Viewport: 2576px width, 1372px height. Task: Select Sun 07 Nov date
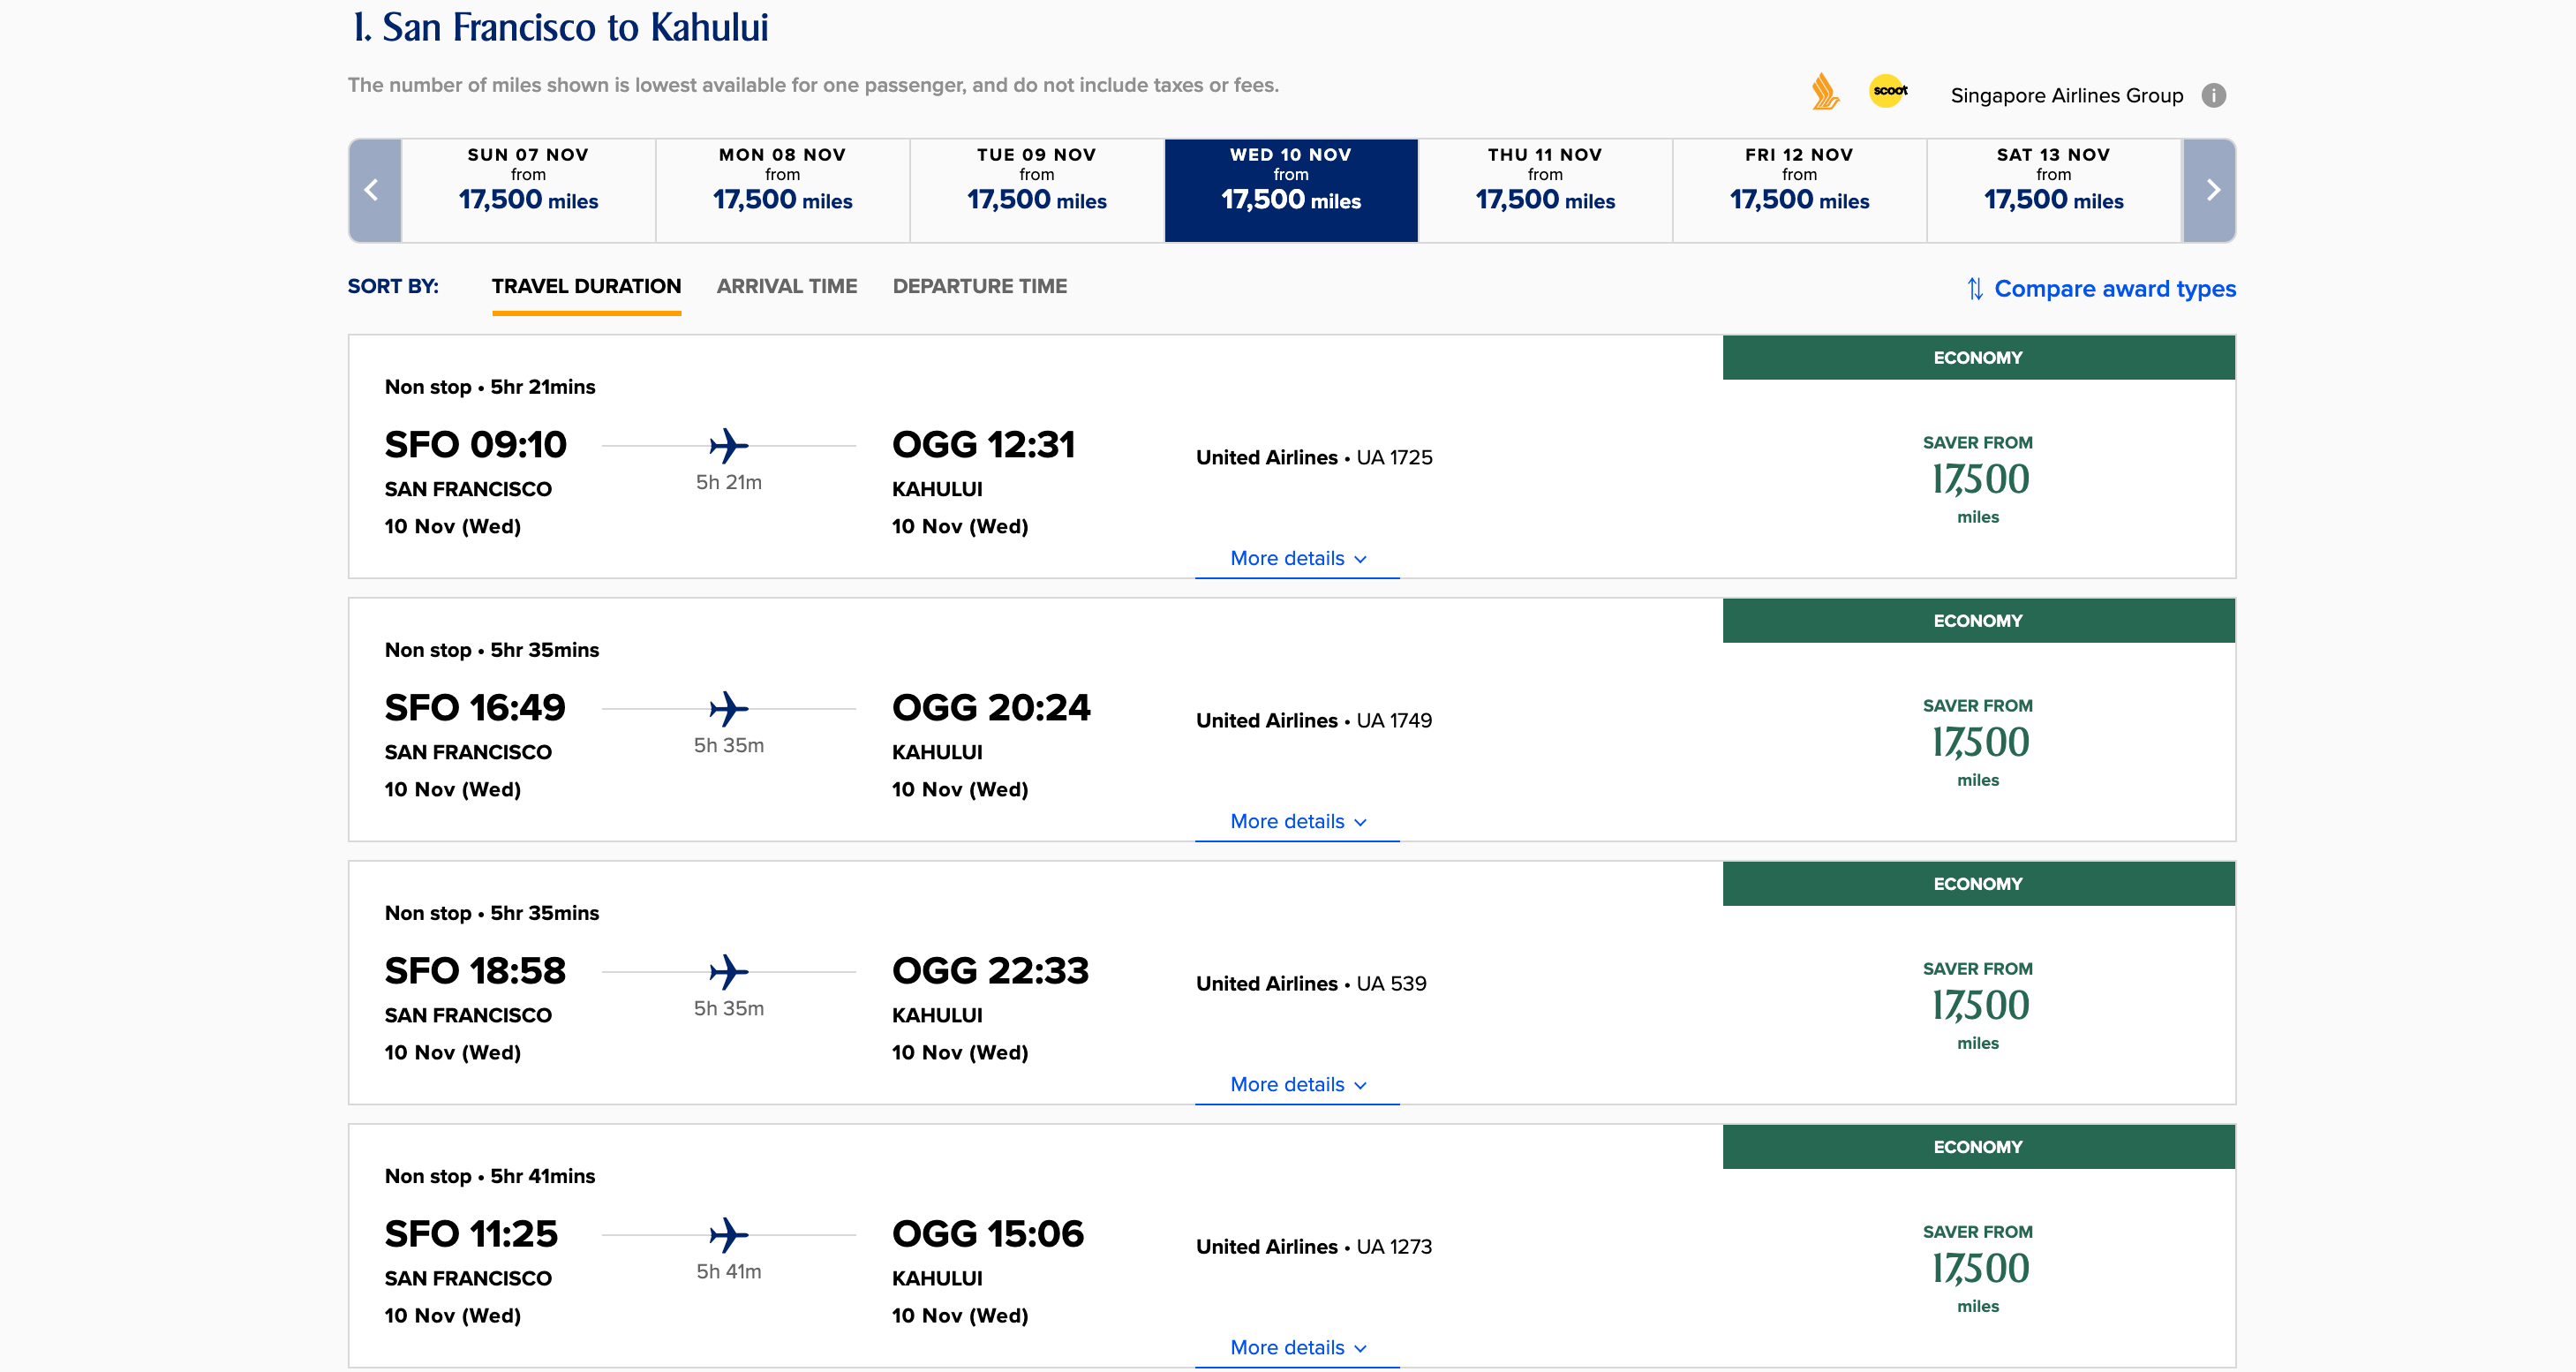click(x=528, y=190)
